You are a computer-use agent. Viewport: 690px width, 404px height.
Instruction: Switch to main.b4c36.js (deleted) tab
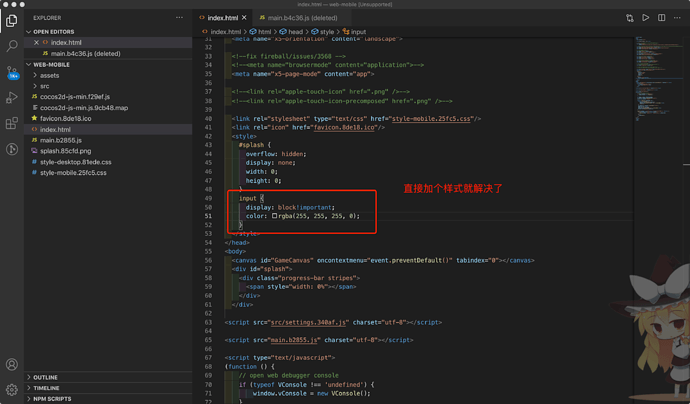pos(302,18)
